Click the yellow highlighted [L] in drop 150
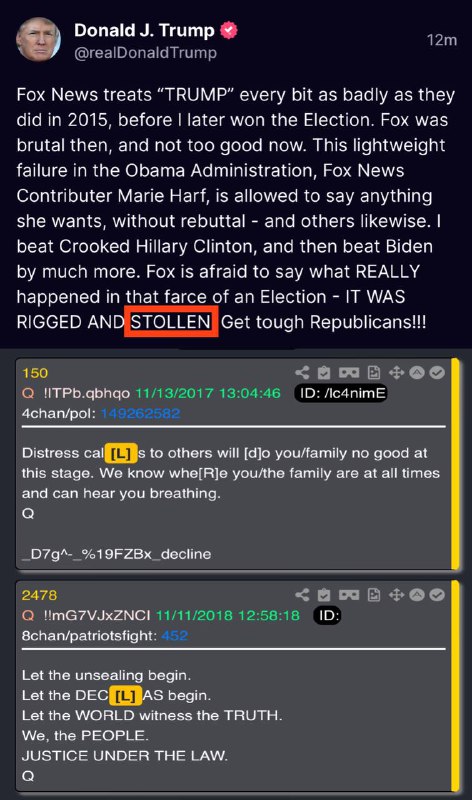The height and width of the screenshot is (800, 472). coord(121,453)
